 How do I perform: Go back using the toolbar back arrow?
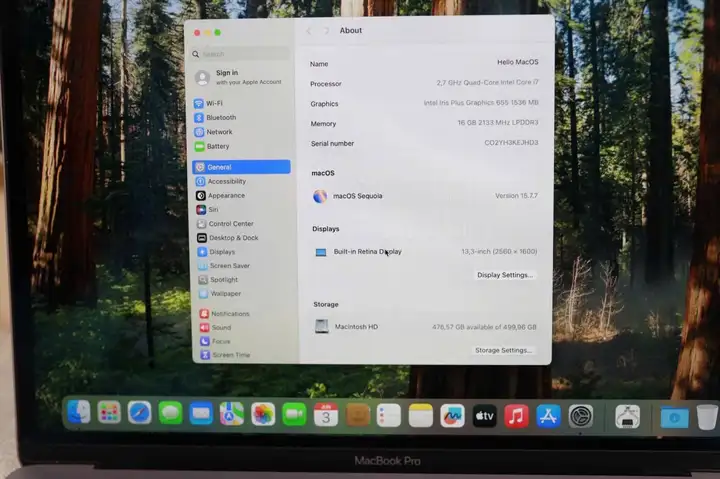(309, 31)
